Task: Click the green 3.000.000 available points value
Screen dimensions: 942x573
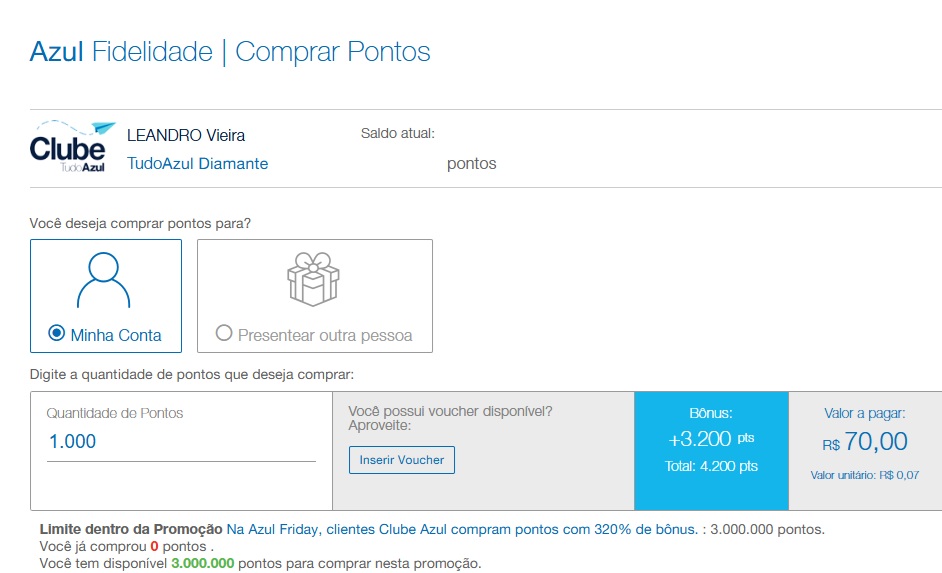Action: [203, 563]
